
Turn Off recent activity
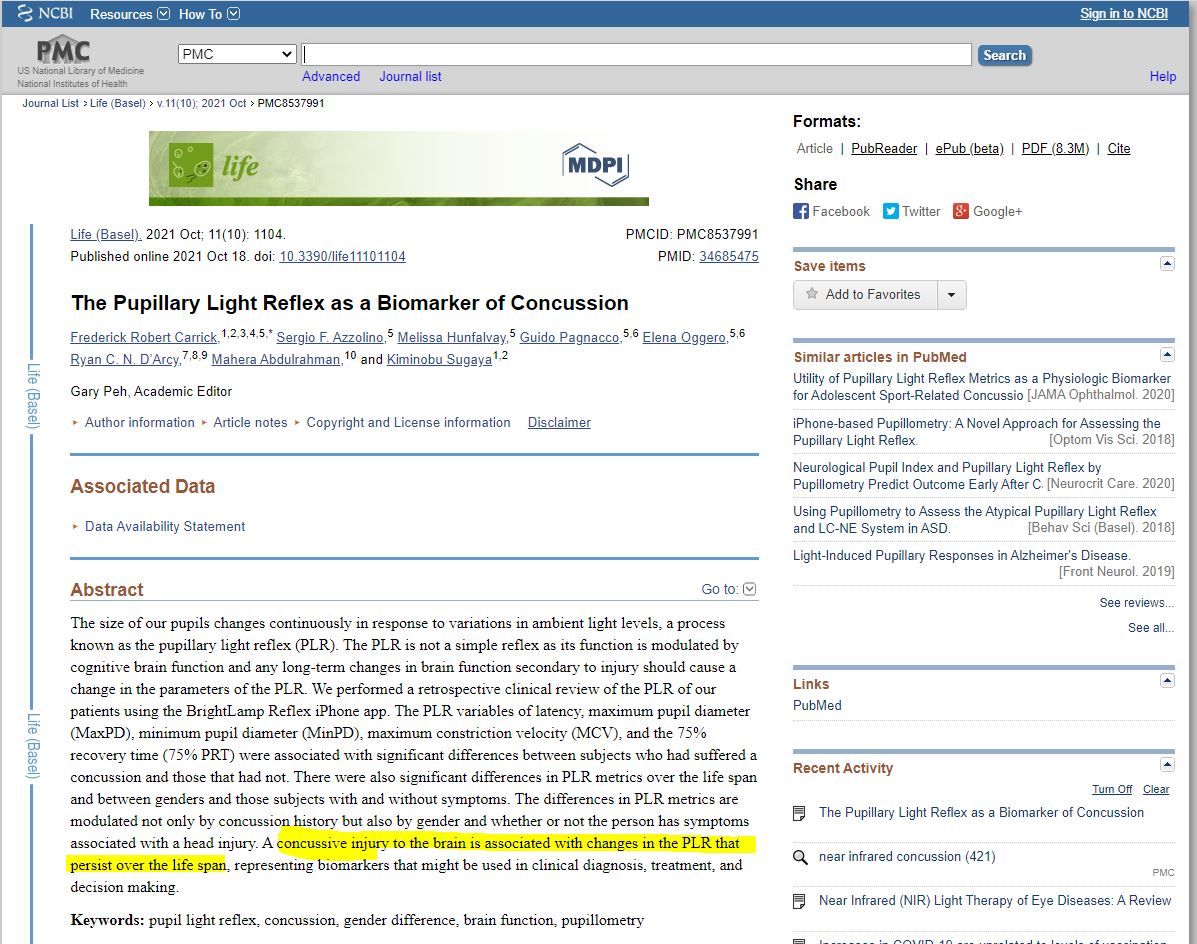coord(1112,789)
